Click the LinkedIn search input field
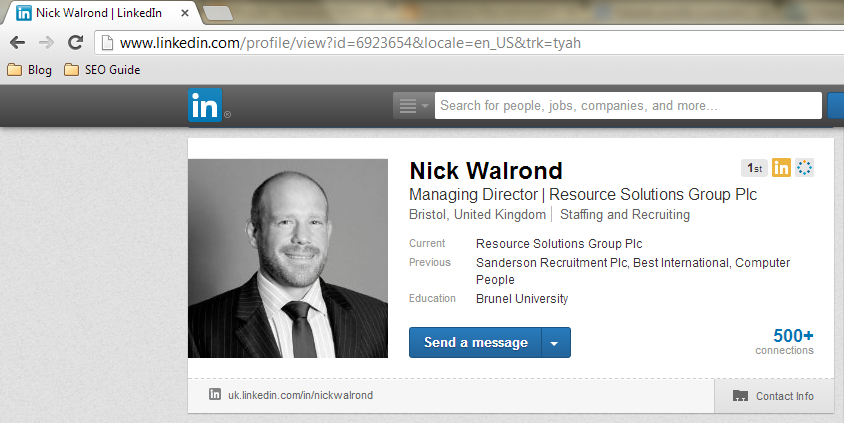The image size is (844, 423). 628,105
